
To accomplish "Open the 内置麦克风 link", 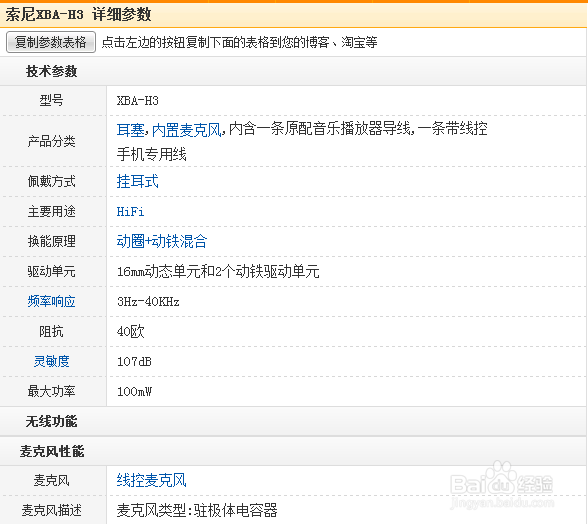I will (187, 130).
